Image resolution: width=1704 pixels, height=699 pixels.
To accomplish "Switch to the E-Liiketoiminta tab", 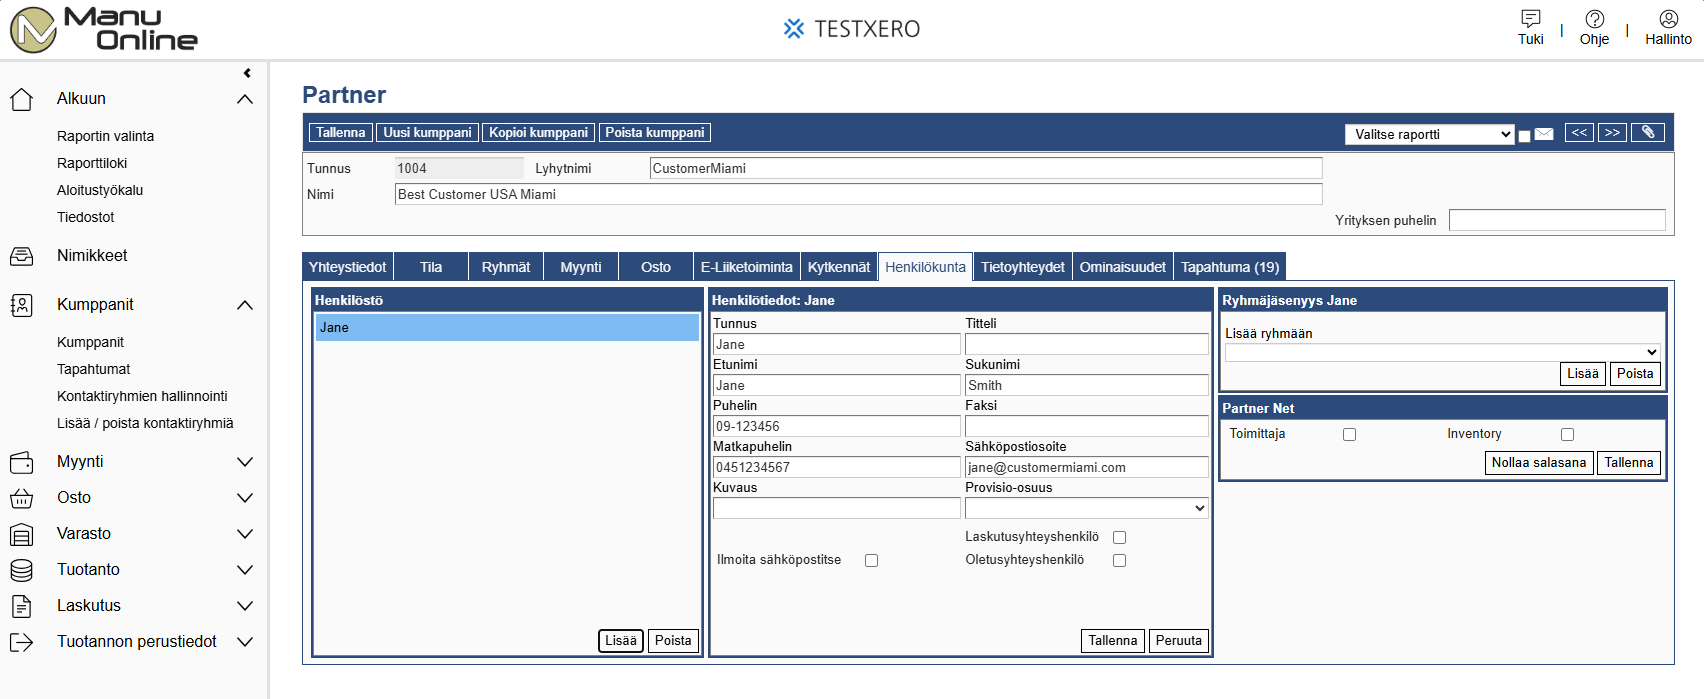I will [x=747, y=267].
